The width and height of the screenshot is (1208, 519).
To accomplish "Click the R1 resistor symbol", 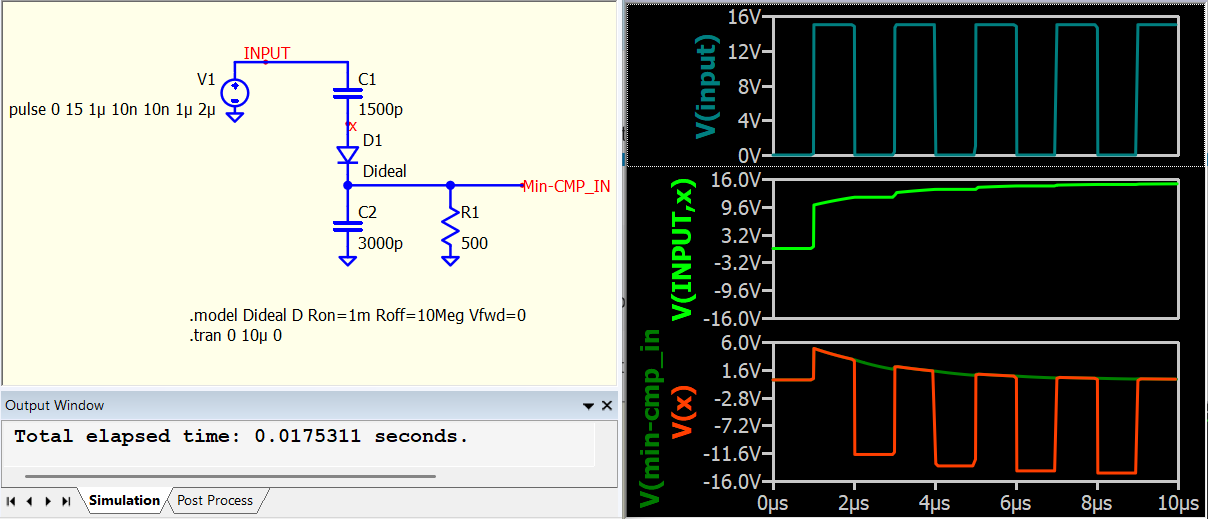I will tap(450, 228).
